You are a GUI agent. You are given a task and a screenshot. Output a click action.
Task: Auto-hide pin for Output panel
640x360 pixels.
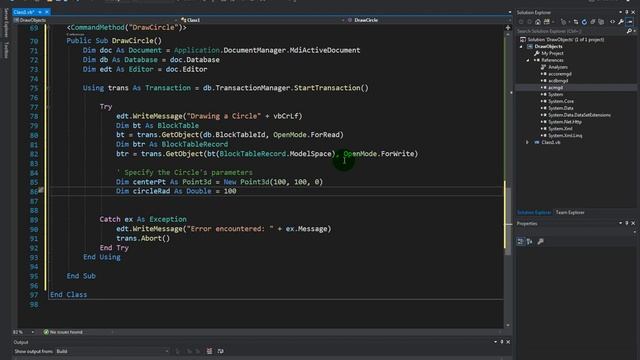(502, 342)
